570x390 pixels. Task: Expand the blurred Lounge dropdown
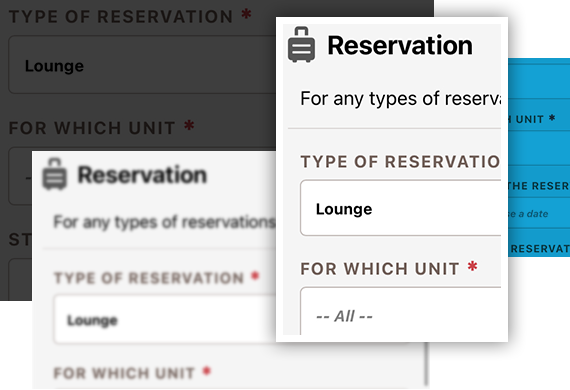click(164, 319)
